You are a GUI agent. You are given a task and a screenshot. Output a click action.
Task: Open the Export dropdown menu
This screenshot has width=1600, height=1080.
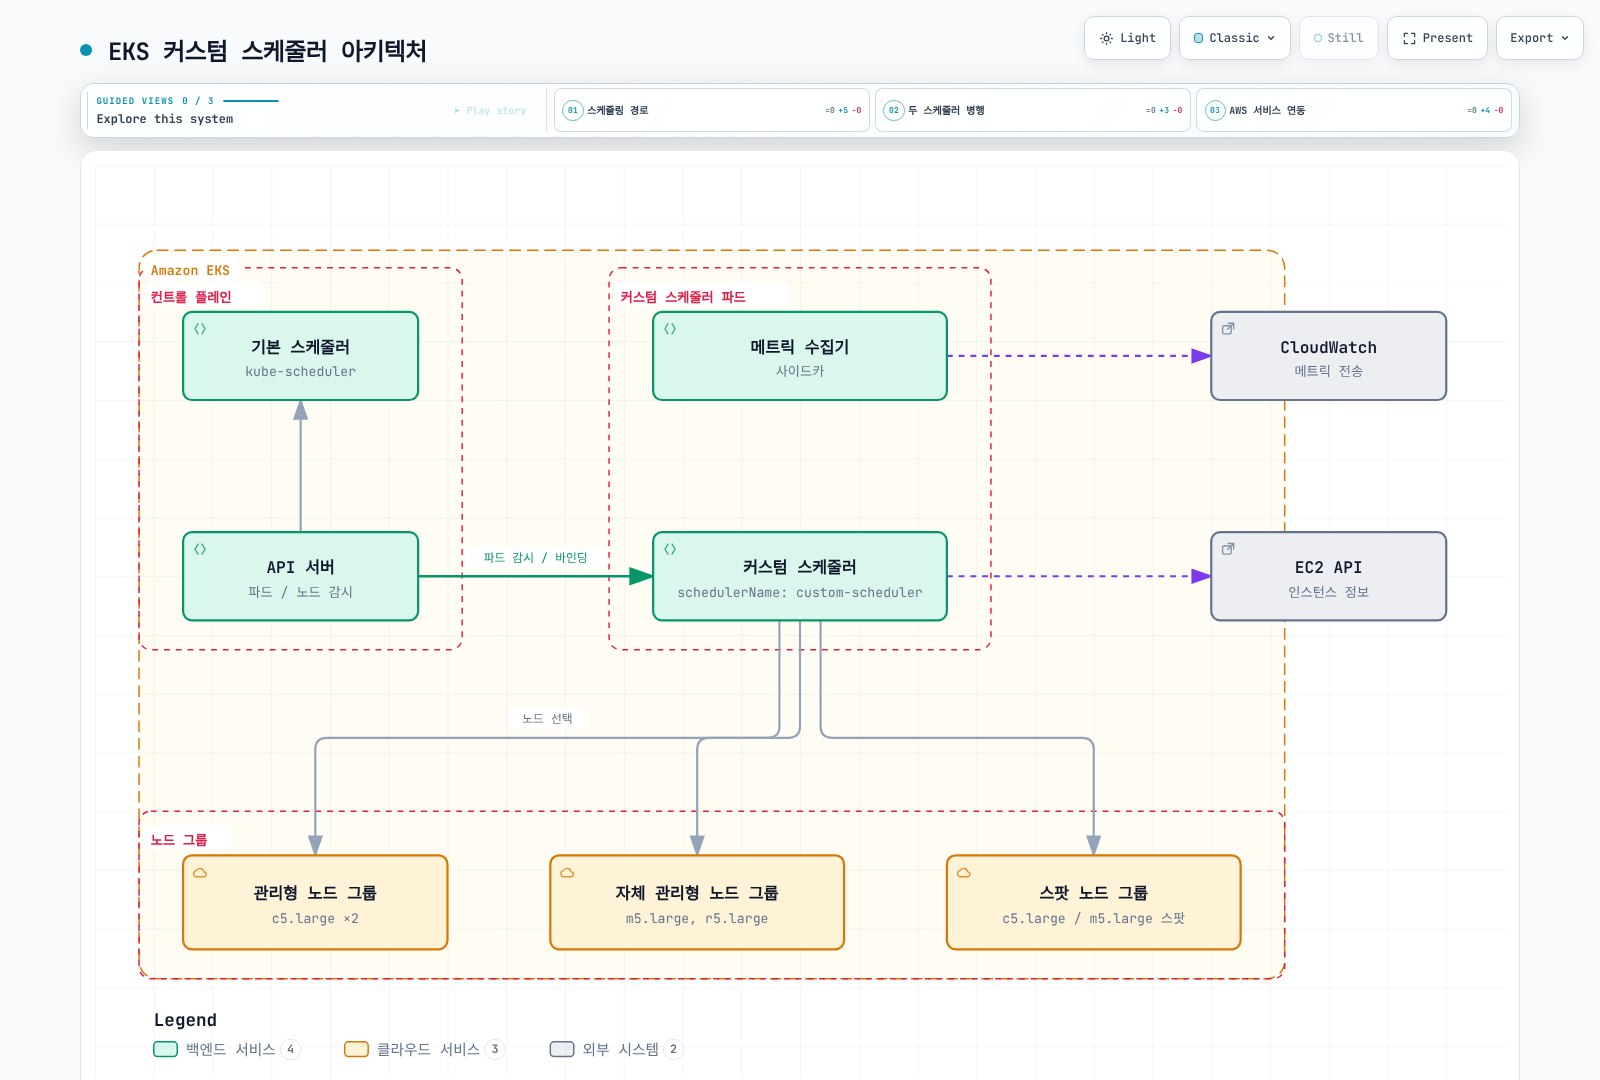(1539, 38)
